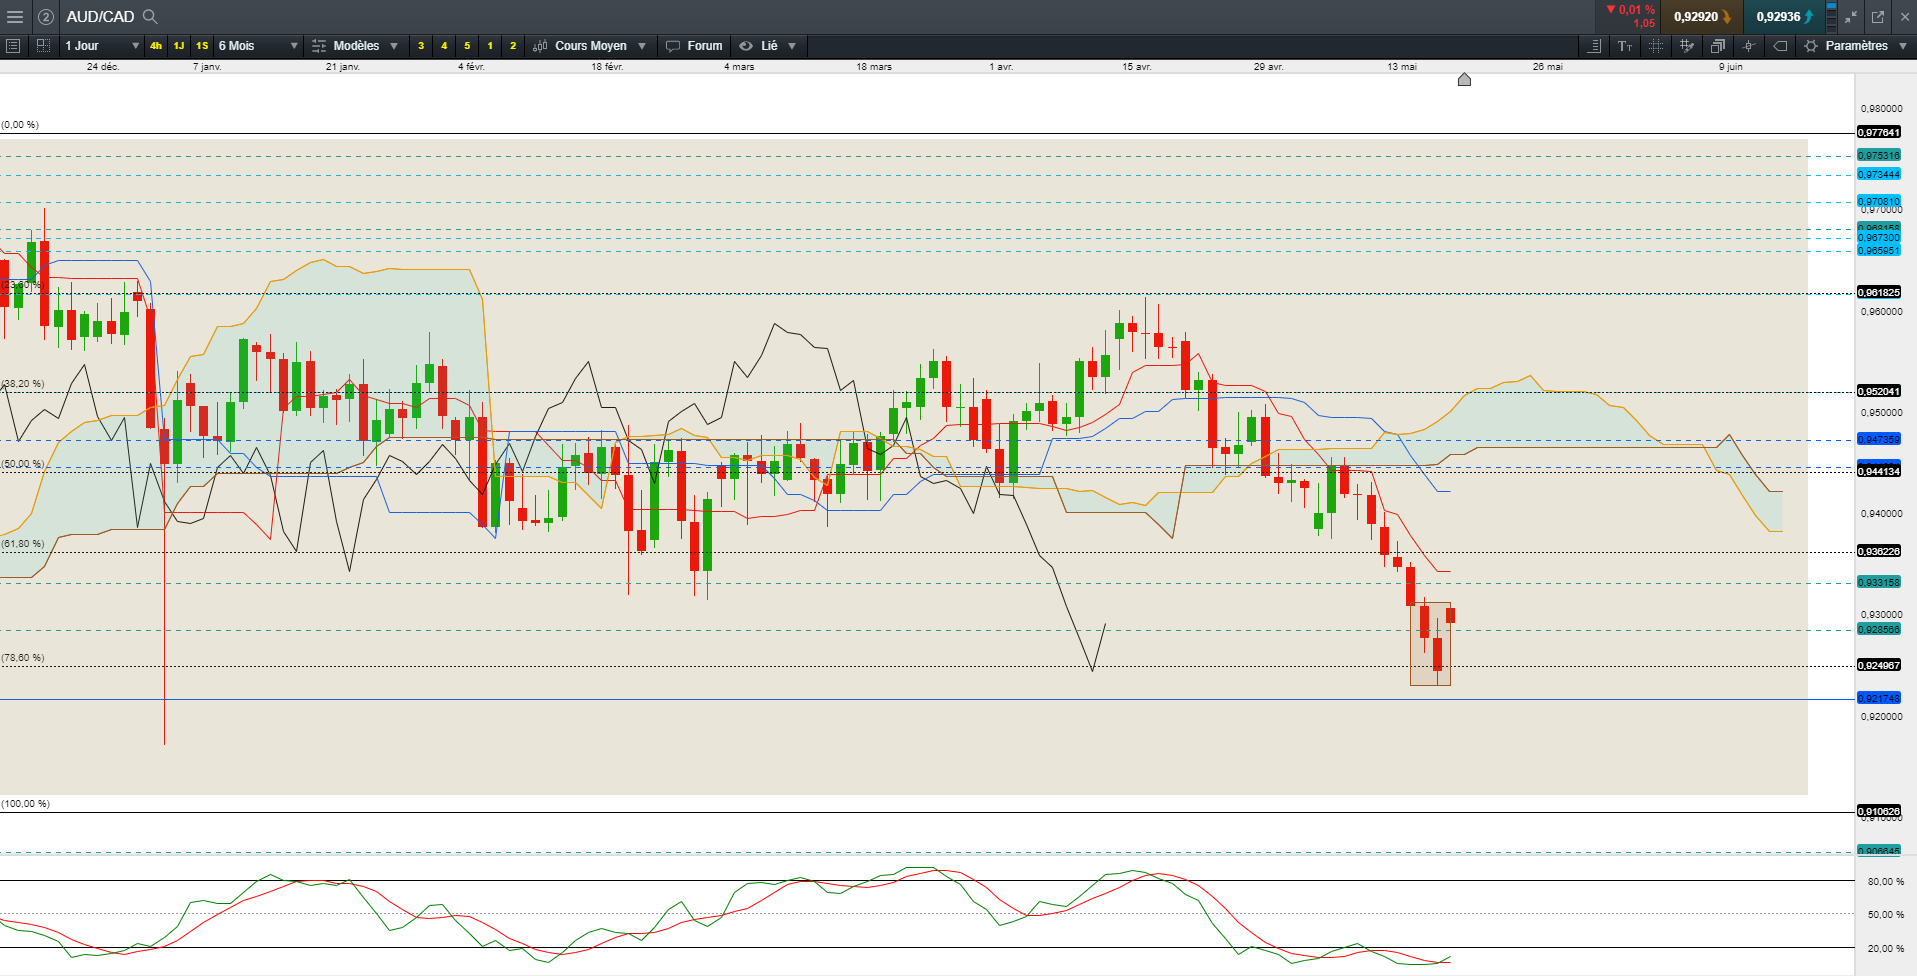The height and width of the screenshot is (976, 1917).
Task: Click the dashed-square layout icon
Action: (x=43, y=46)
